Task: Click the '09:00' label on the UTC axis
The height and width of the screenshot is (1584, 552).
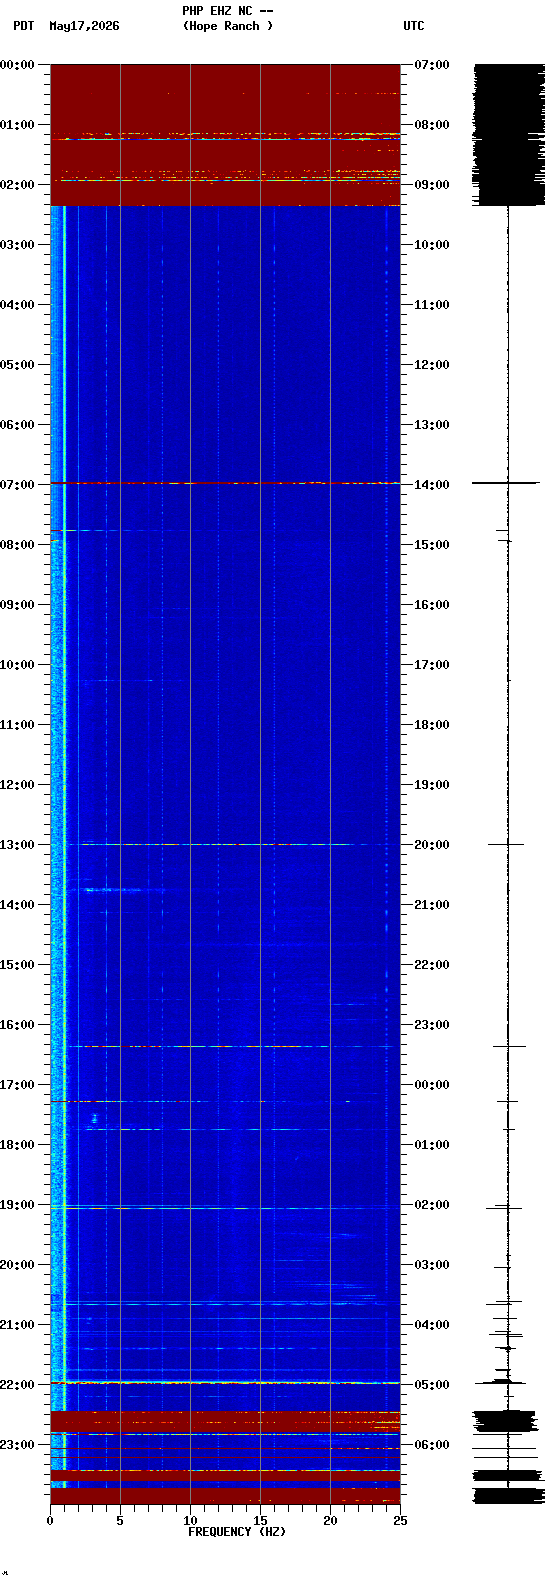Action: click(x=432, y=185)
